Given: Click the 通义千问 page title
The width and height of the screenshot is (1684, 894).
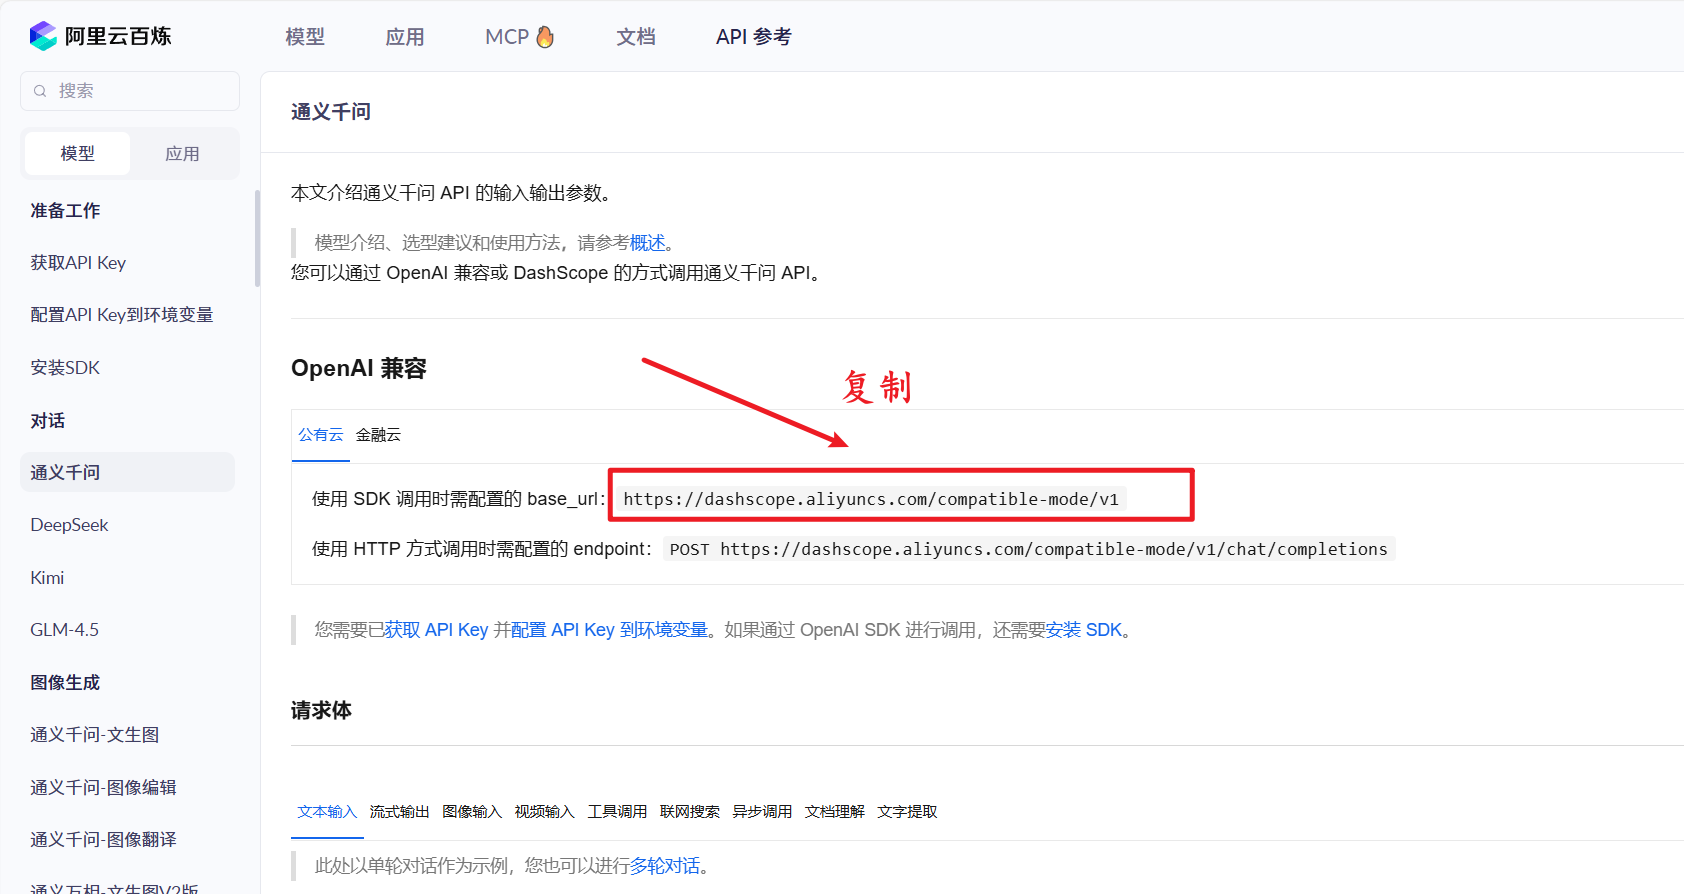Looking at the screenshot, I should (331, 112).
